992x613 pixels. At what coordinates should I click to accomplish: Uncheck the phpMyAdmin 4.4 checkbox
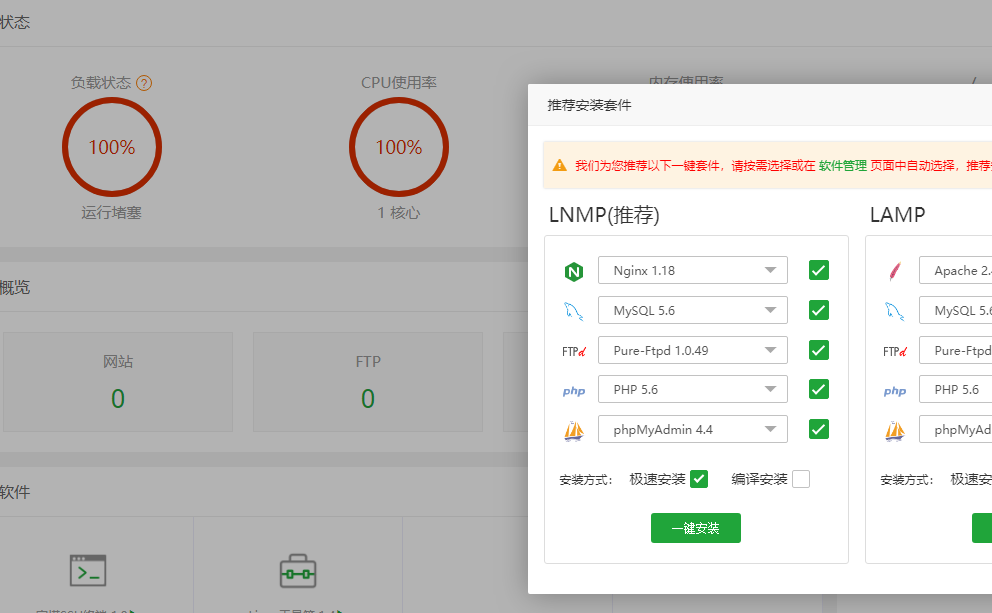point(819,429)
